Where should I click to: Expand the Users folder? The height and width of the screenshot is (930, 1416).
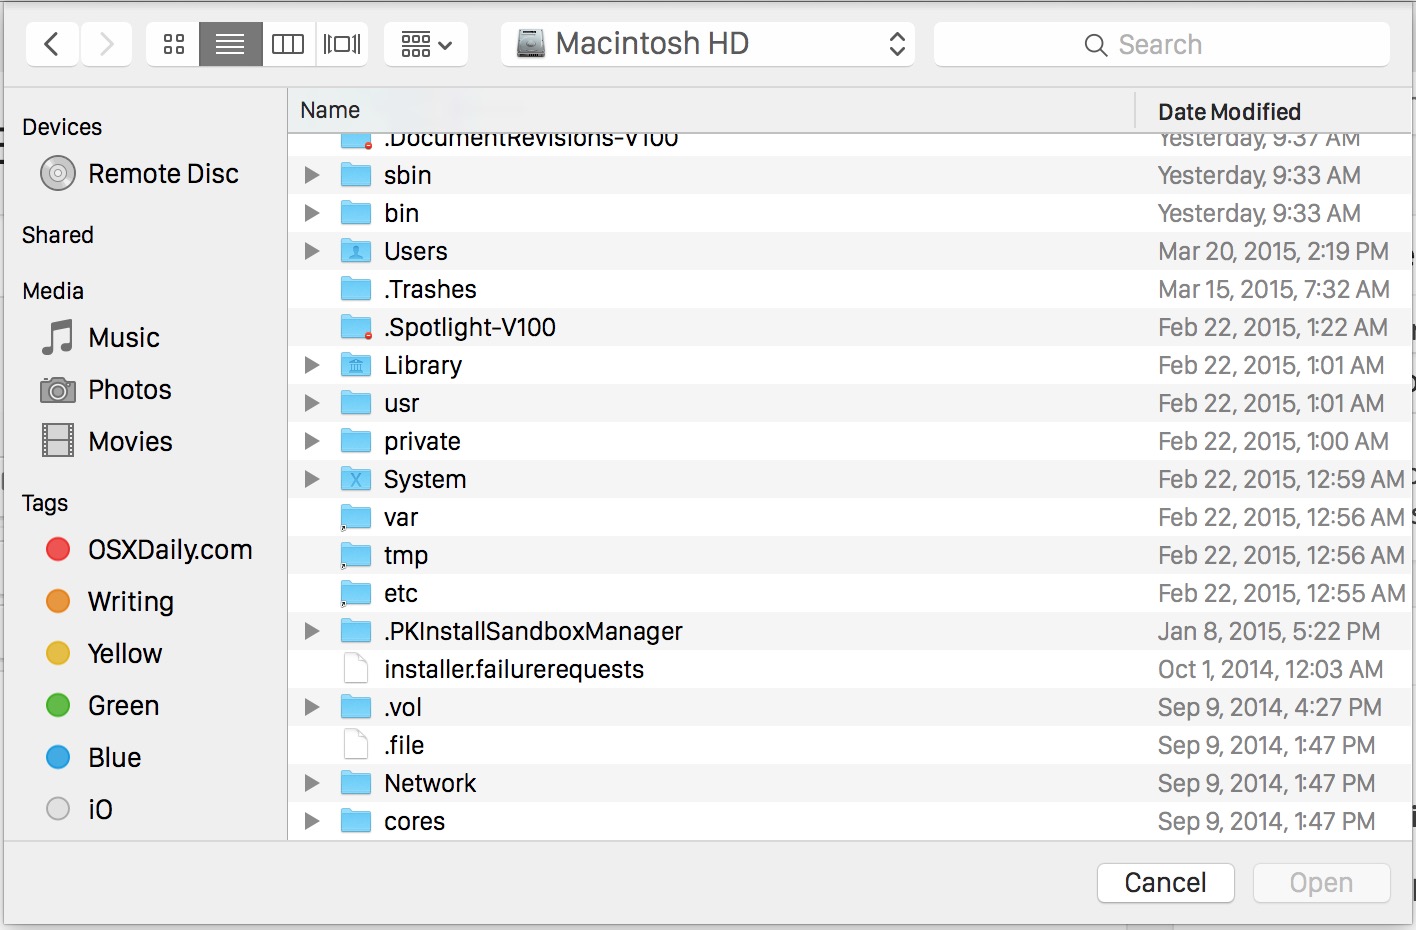coord(311,251)
